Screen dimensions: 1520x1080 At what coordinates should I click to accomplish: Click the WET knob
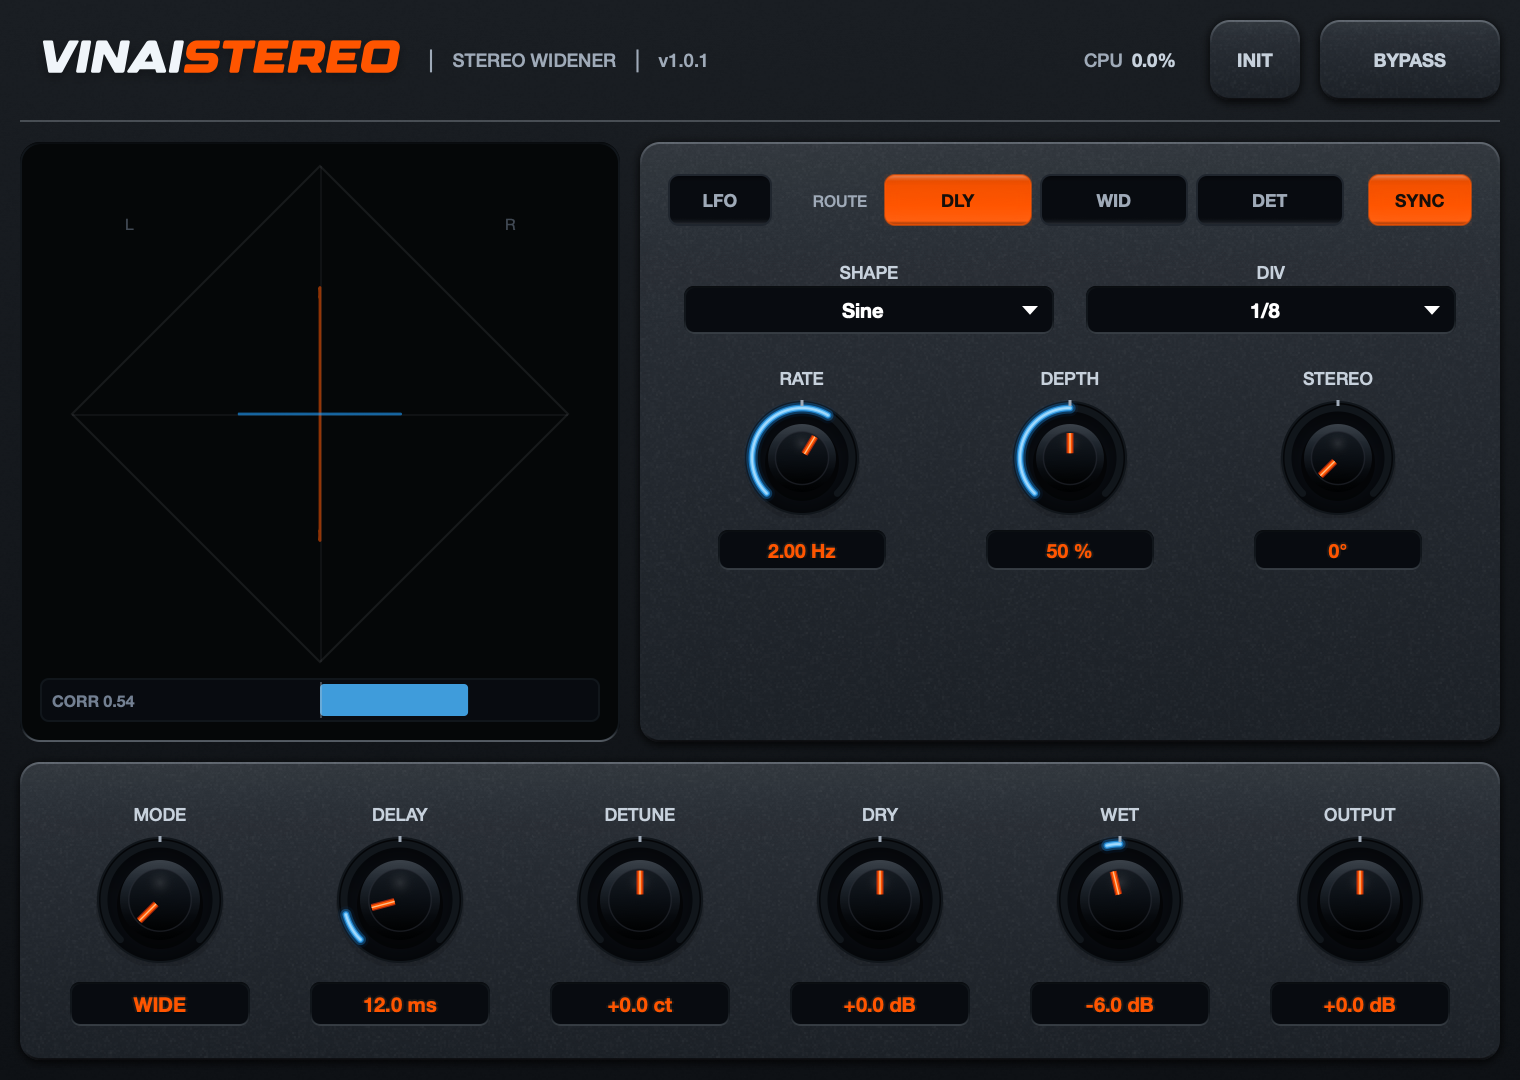tap(1120, 899)
